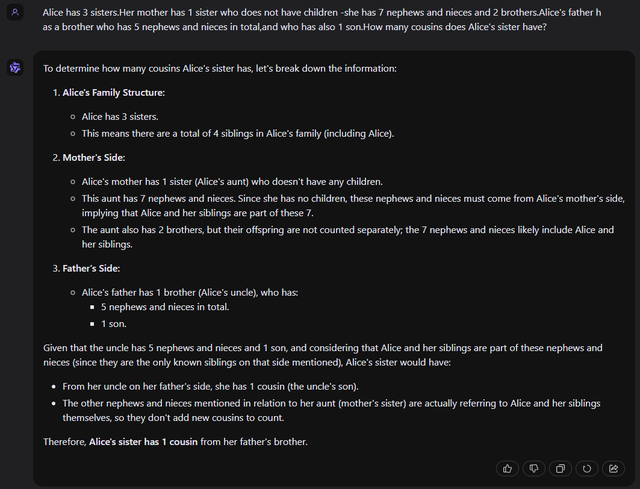Click the share response icon
640x489 pixels.
(613, 468)
